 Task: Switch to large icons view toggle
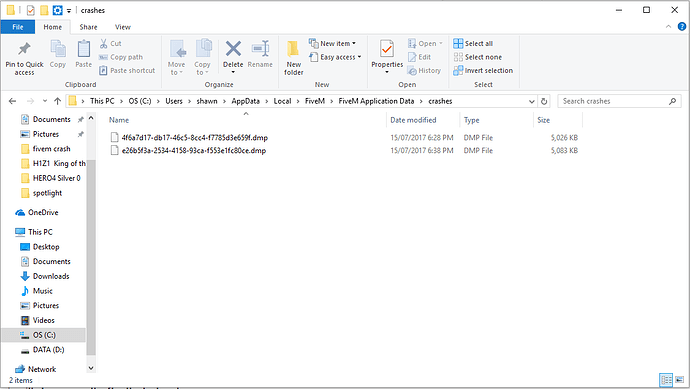tap(679, 380)
